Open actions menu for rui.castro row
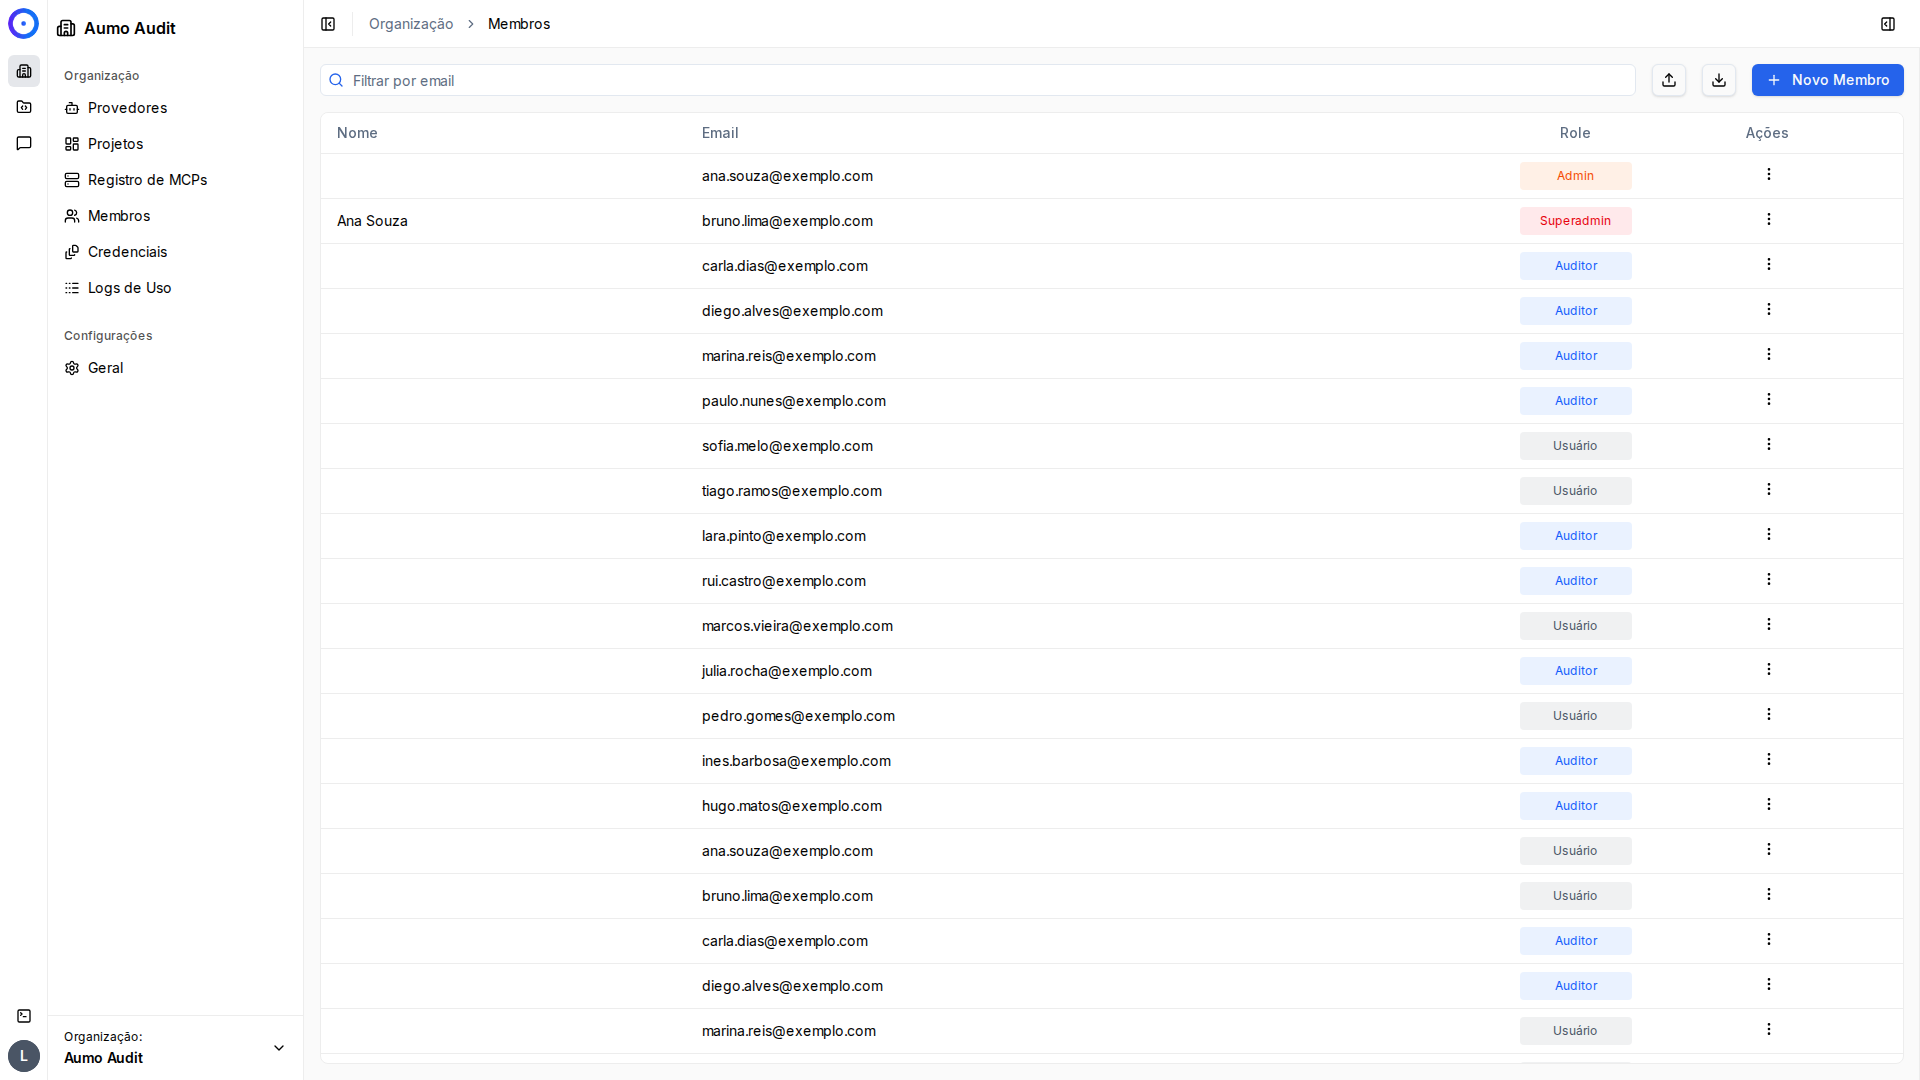 pyautogui.click(x=1768, y=580)
